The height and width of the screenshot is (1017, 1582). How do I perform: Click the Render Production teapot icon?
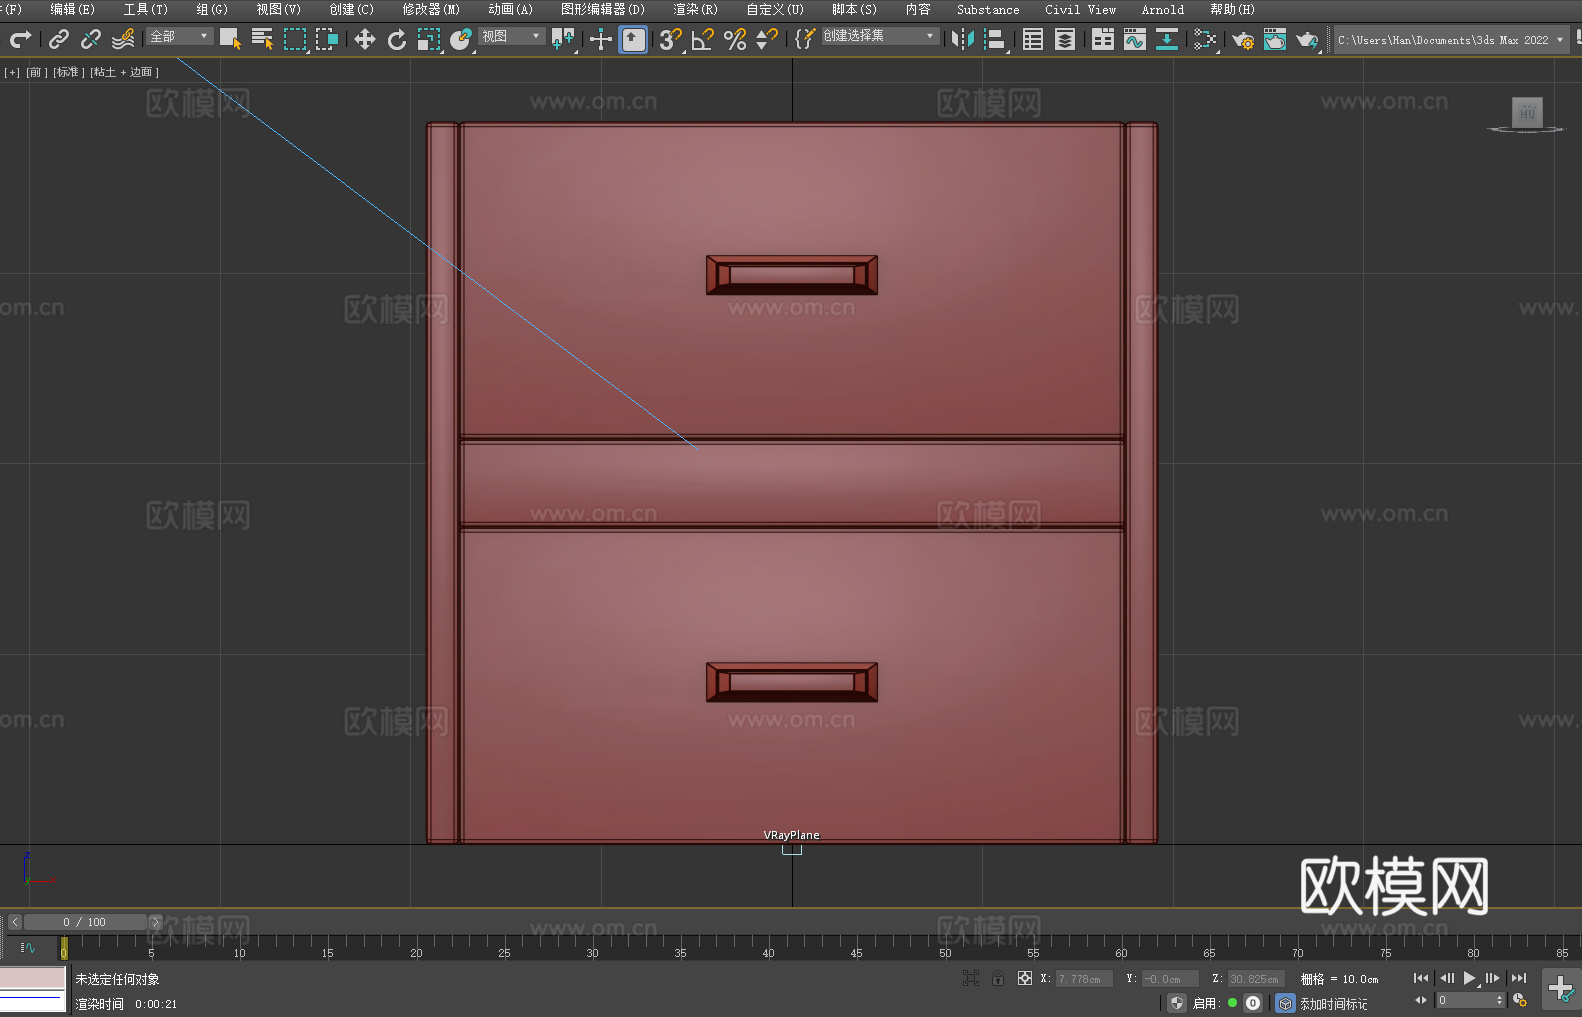[x=1307, y=39]
